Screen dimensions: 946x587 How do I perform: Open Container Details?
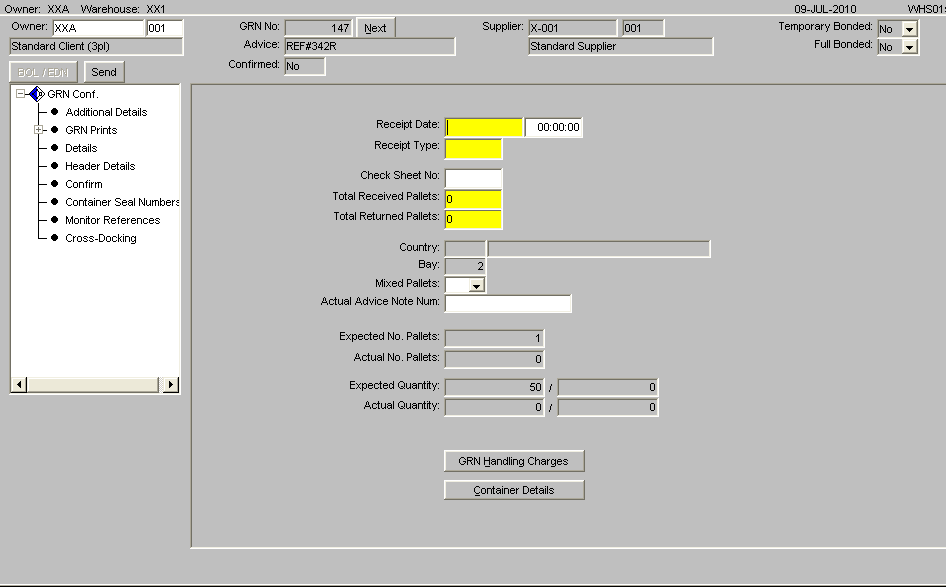coord(514,490)
